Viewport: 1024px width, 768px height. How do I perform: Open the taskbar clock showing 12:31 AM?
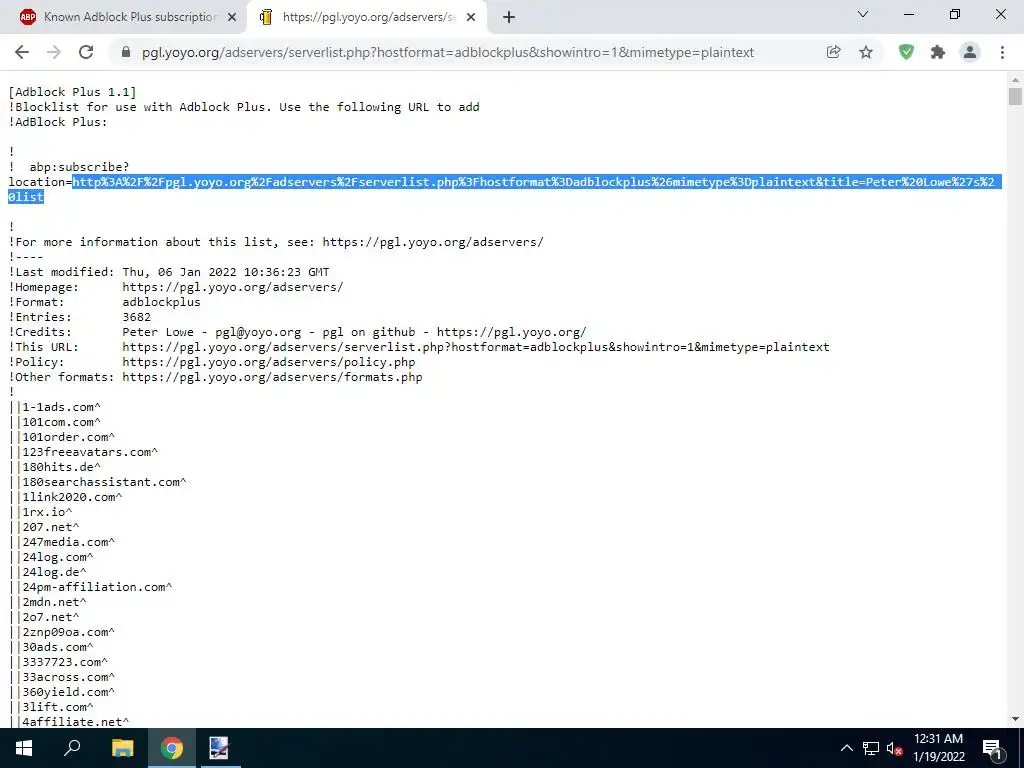938,748
